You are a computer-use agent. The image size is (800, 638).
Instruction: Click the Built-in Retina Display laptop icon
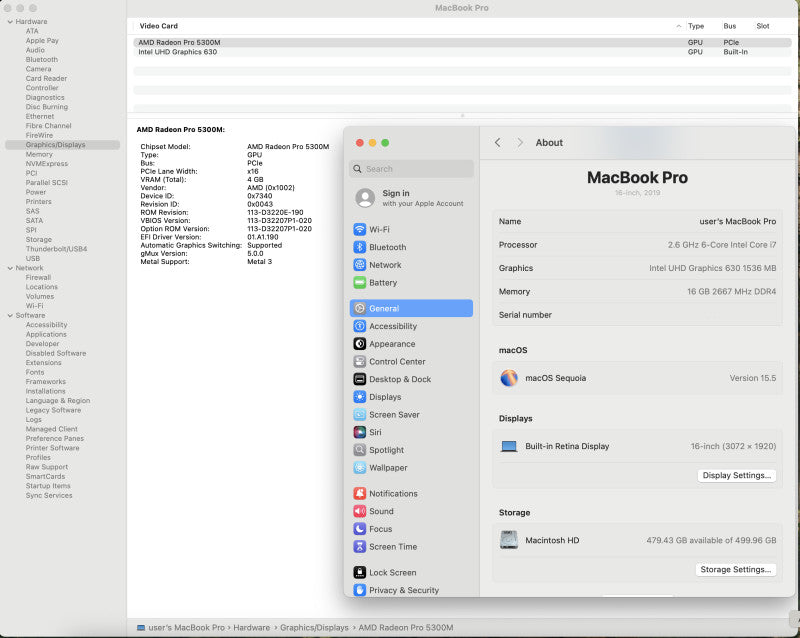point(509,446)
